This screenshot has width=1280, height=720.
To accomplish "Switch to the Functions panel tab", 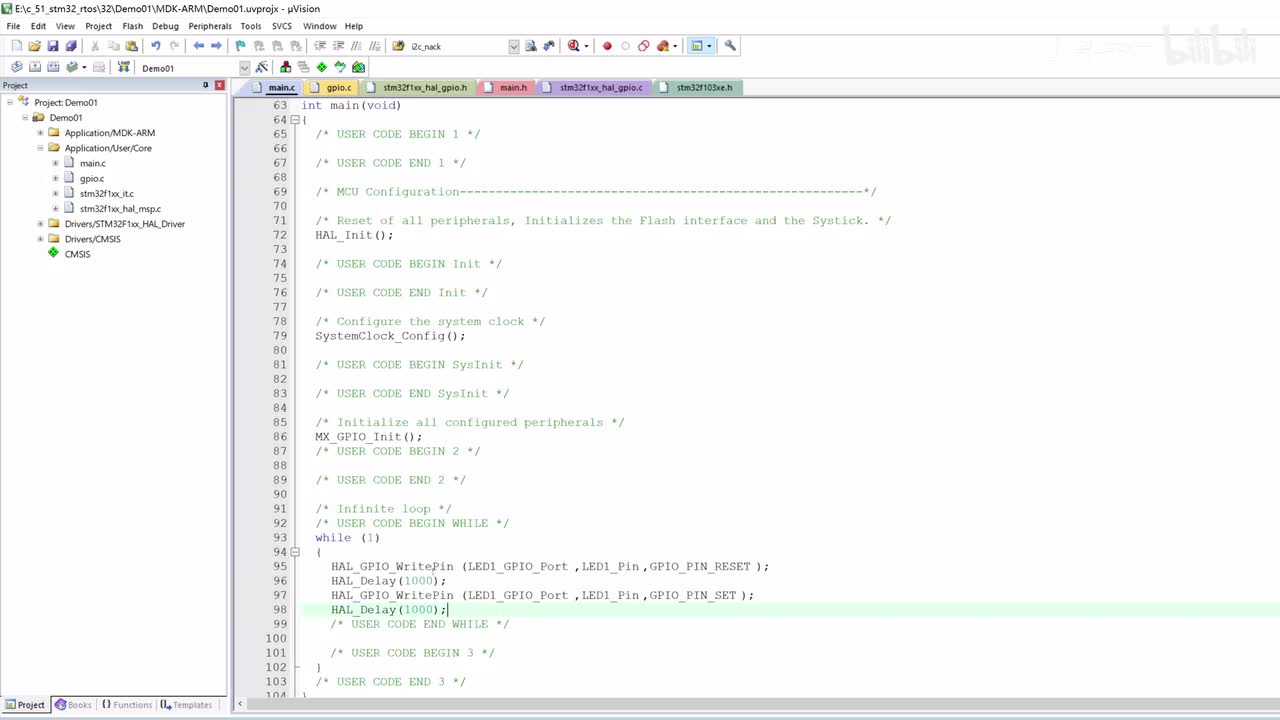I will (126, 705).
